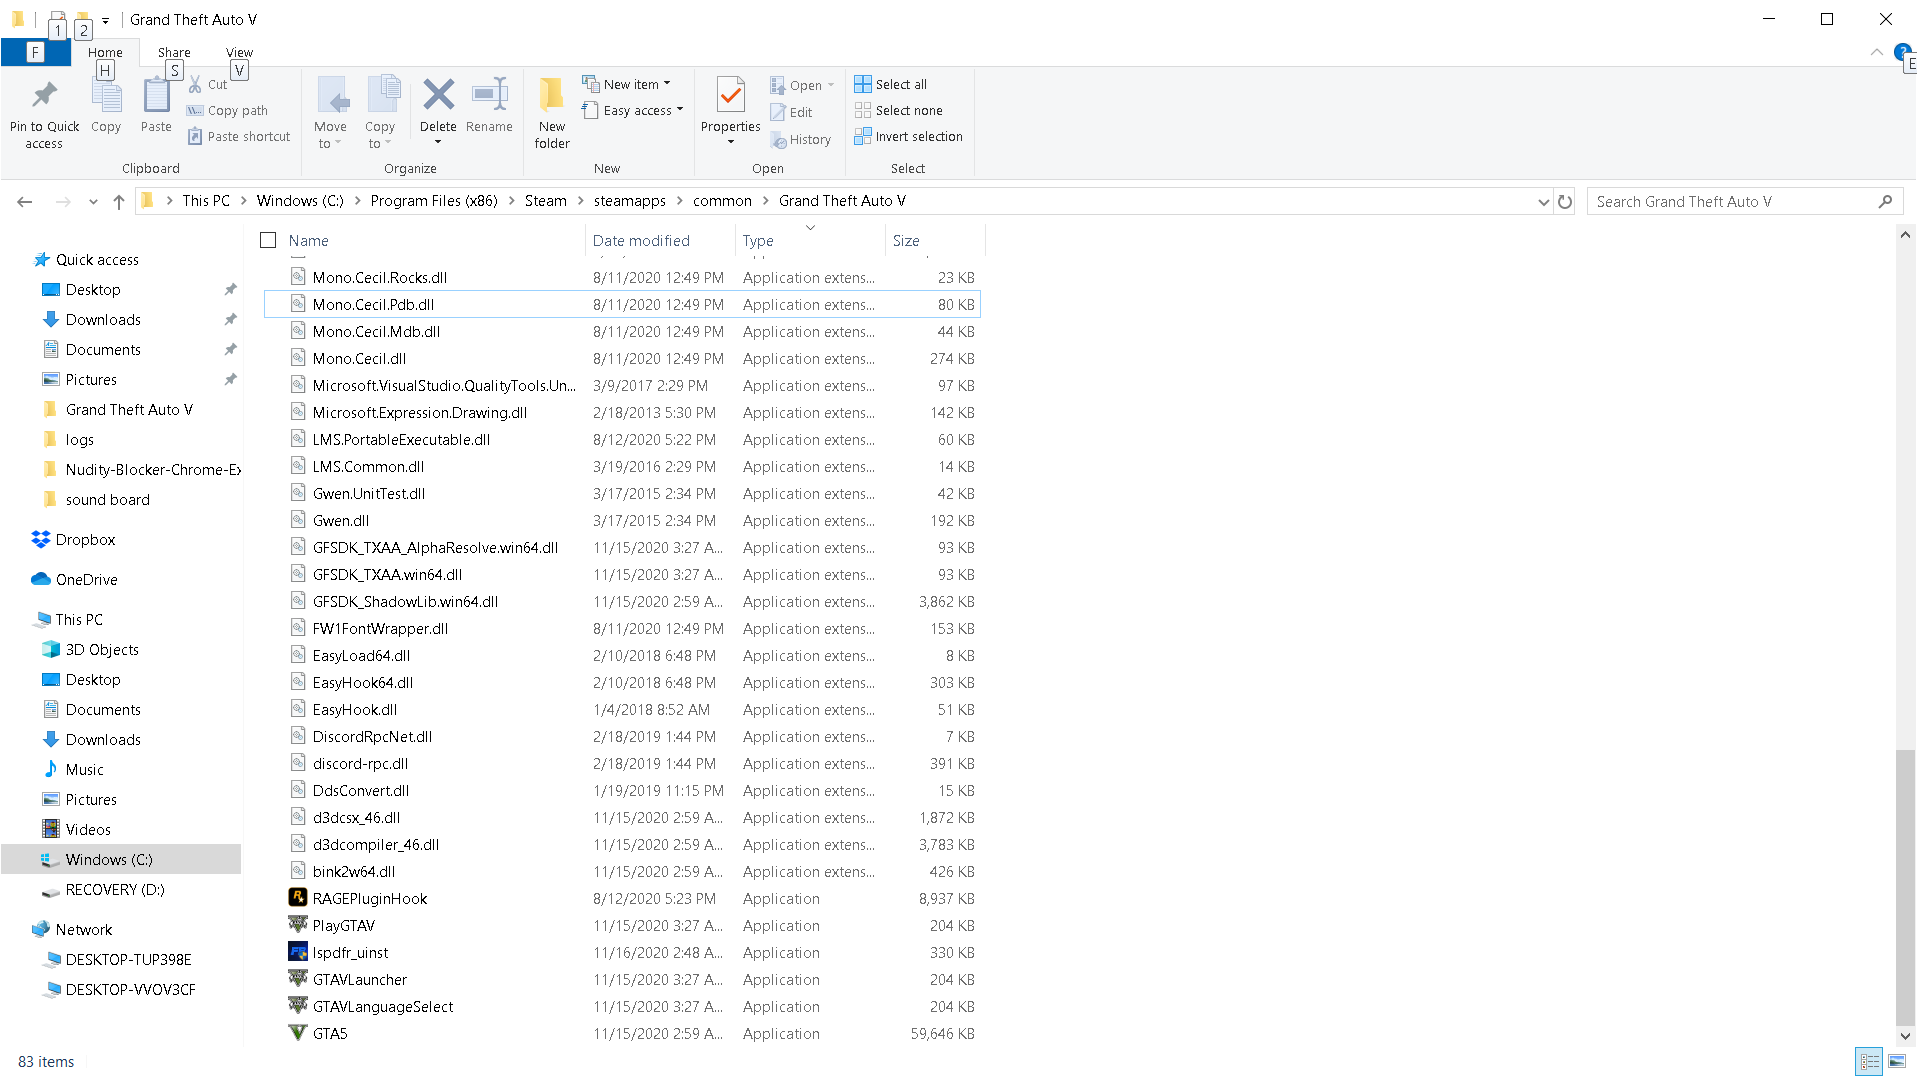Open Quick access in sidebar
The width and height of the screenshot is (1917, 1077).
87,259
